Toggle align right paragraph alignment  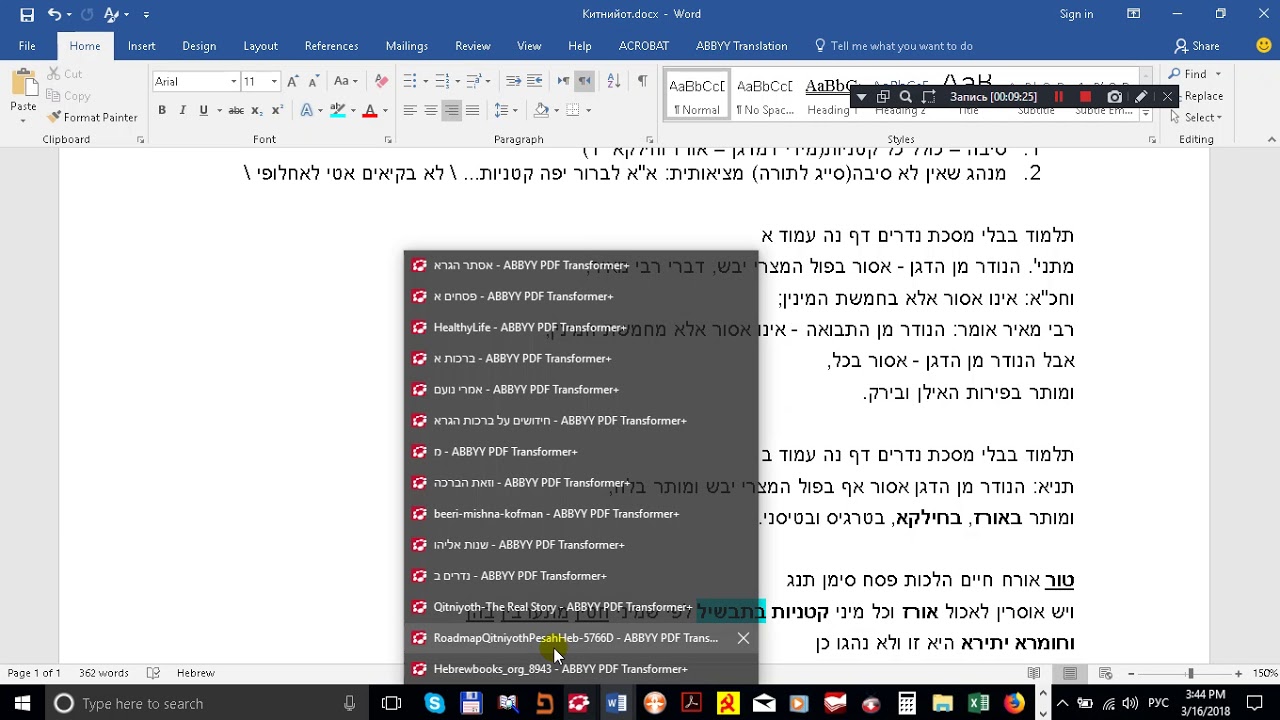click(x=451, y=110)
